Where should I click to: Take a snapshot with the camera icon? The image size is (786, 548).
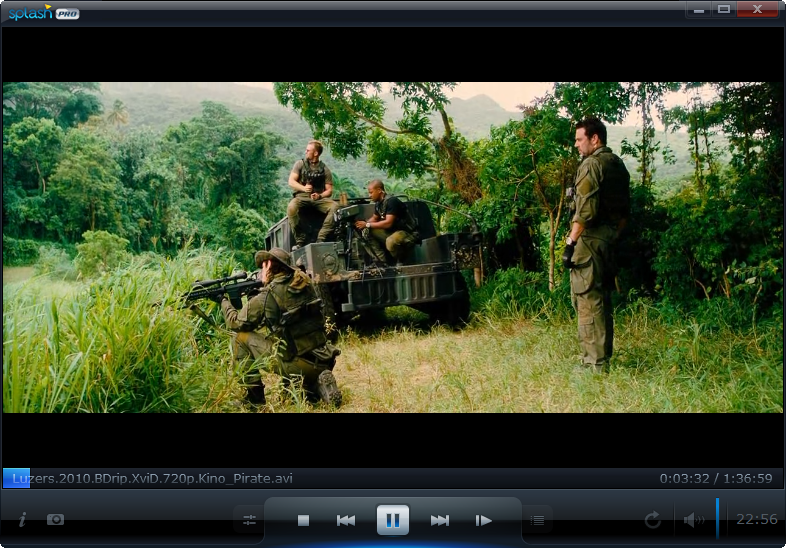tap(55, 519)
